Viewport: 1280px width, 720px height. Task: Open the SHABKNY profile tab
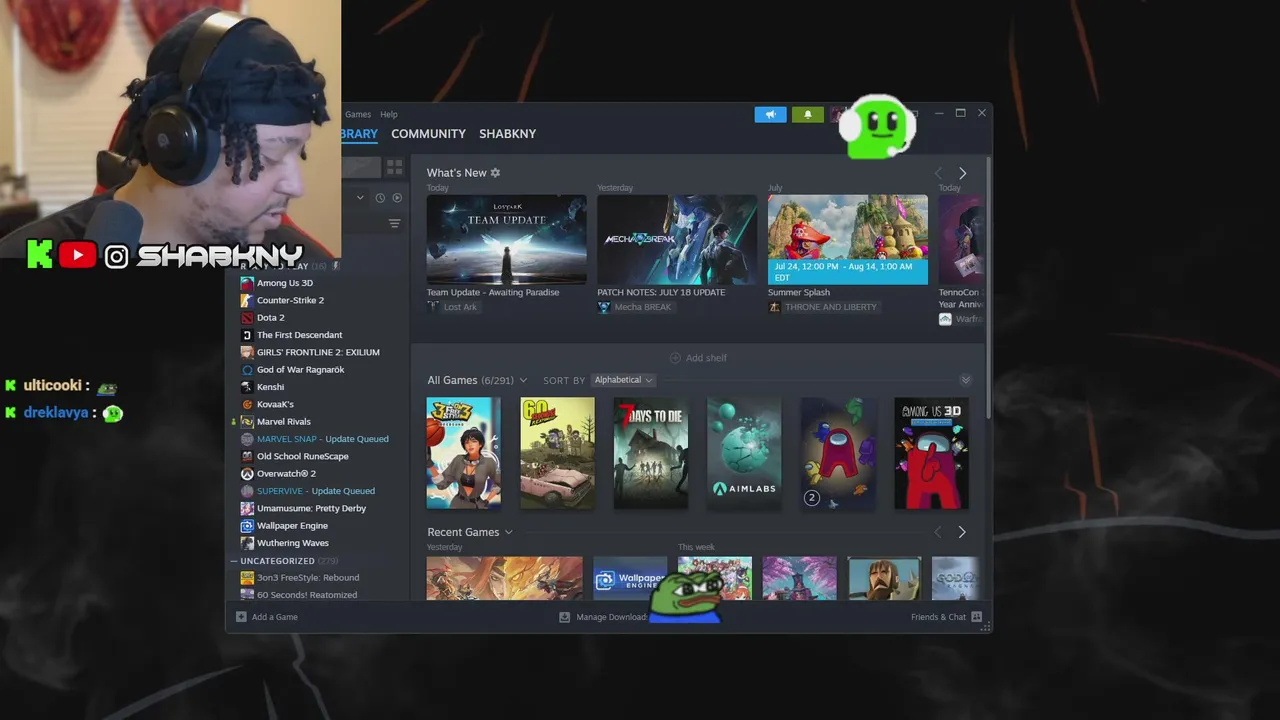click(507, 134)
